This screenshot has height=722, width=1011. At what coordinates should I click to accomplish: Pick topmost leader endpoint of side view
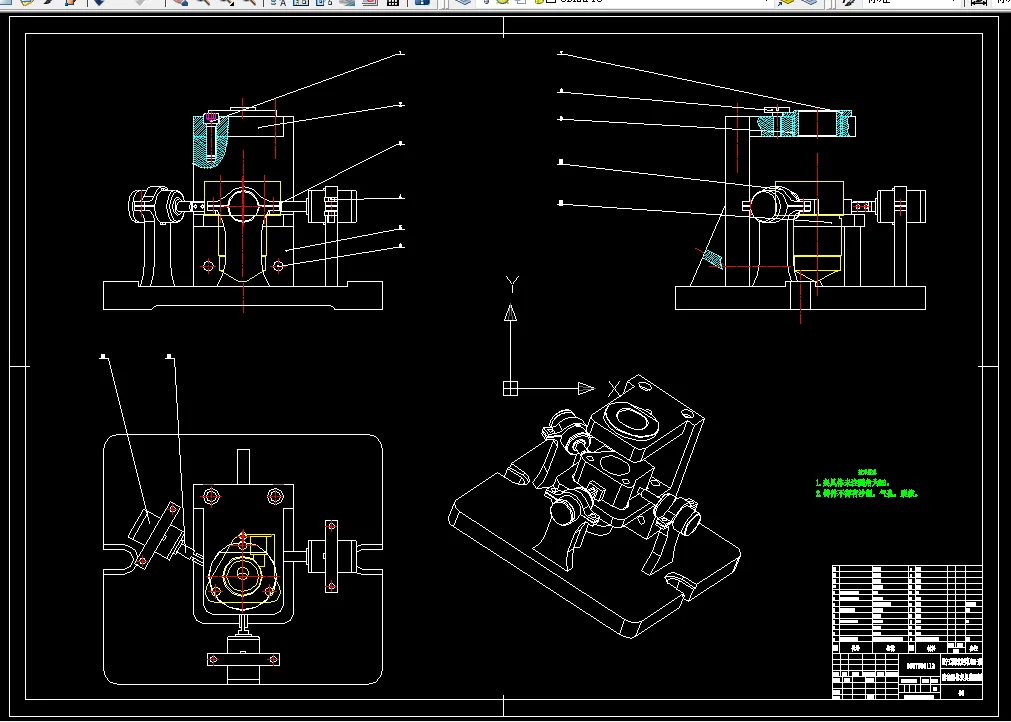[561, 54]
